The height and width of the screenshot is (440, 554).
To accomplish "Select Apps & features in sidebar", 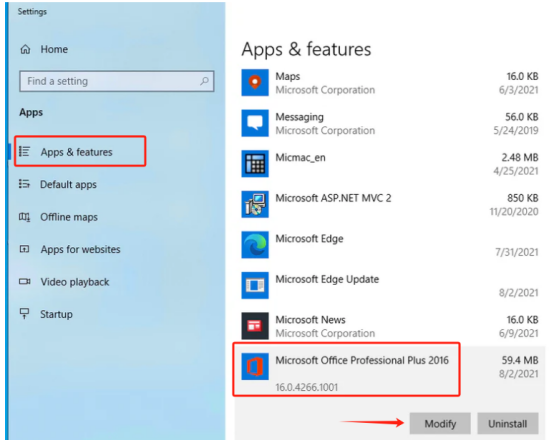I will coord(76,152).
